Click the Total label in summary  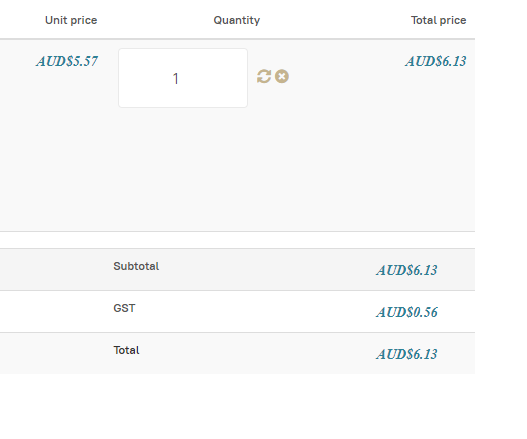click(126, 350)
